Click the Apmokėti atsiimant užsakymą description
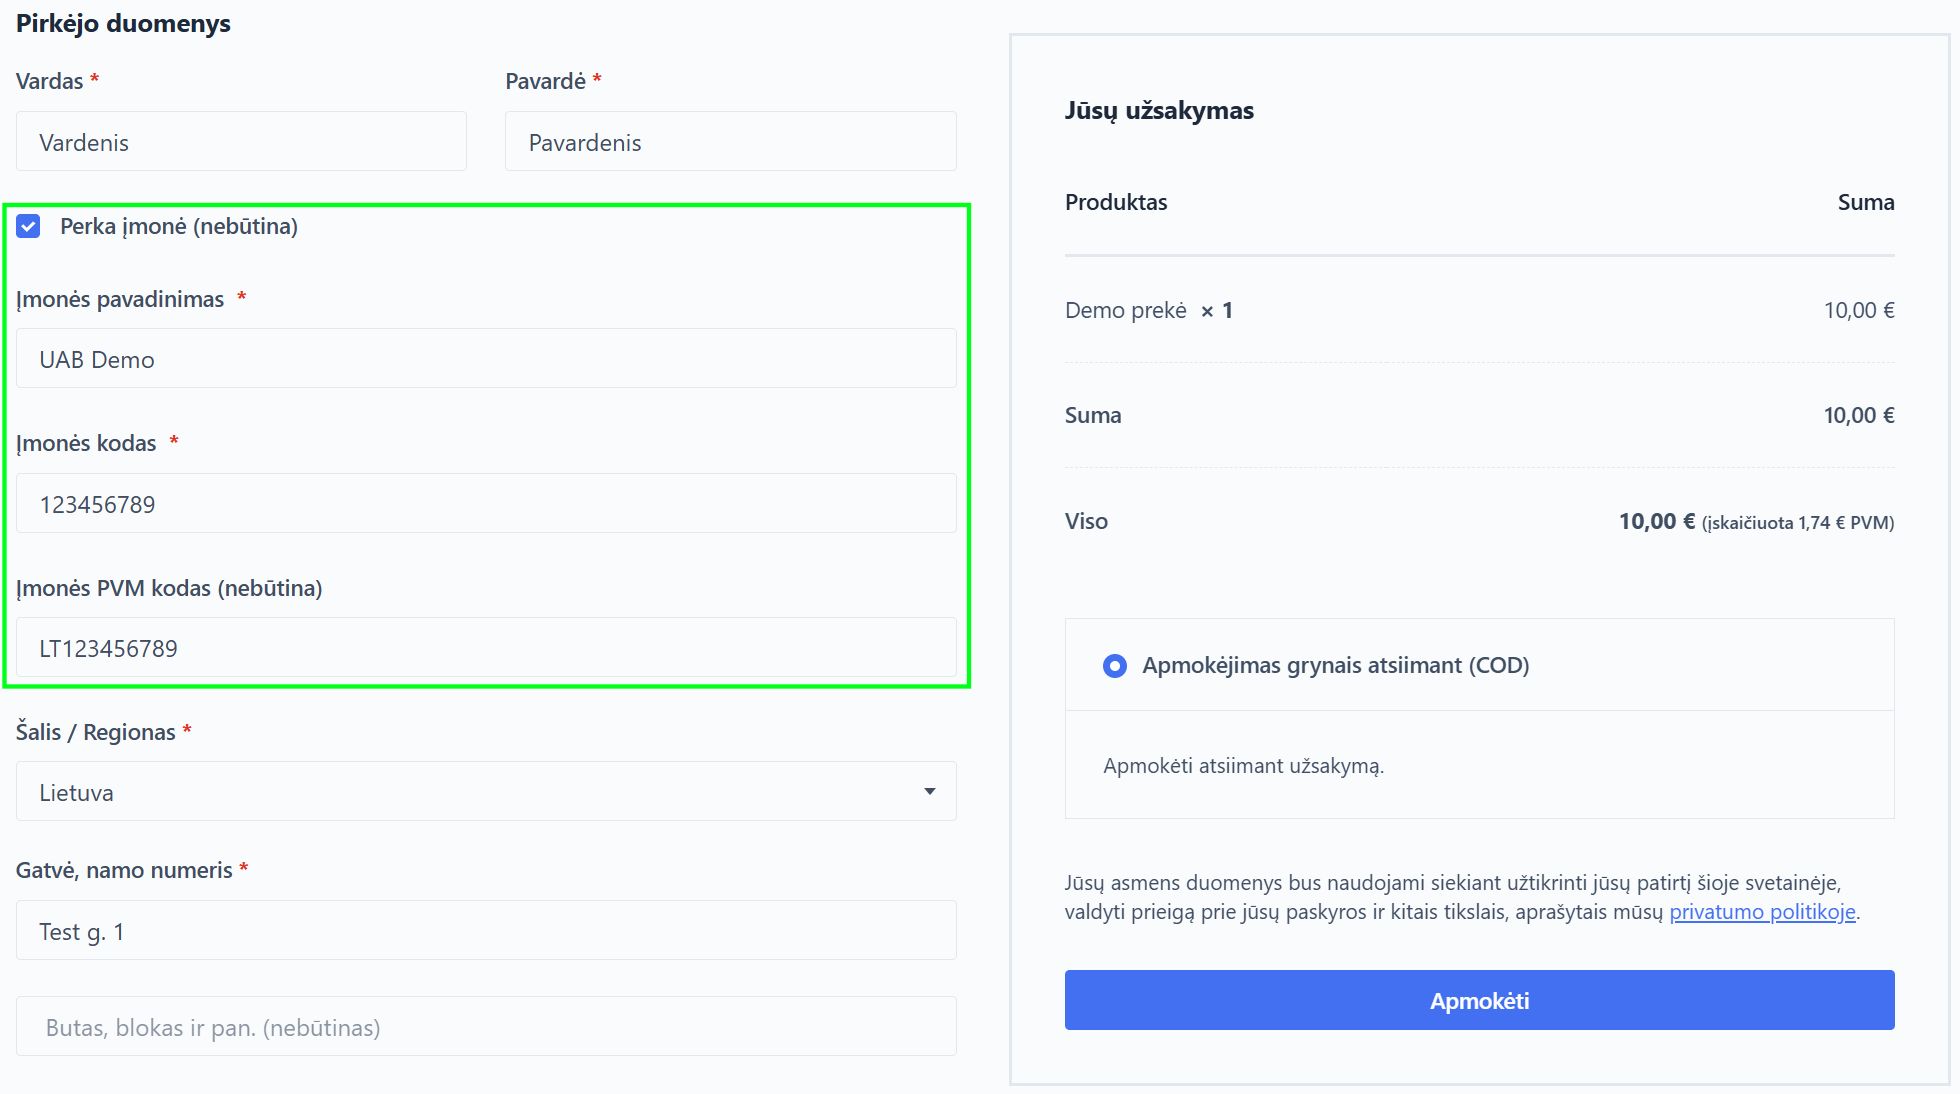 pyautogui.click(x=1243, y=766)
